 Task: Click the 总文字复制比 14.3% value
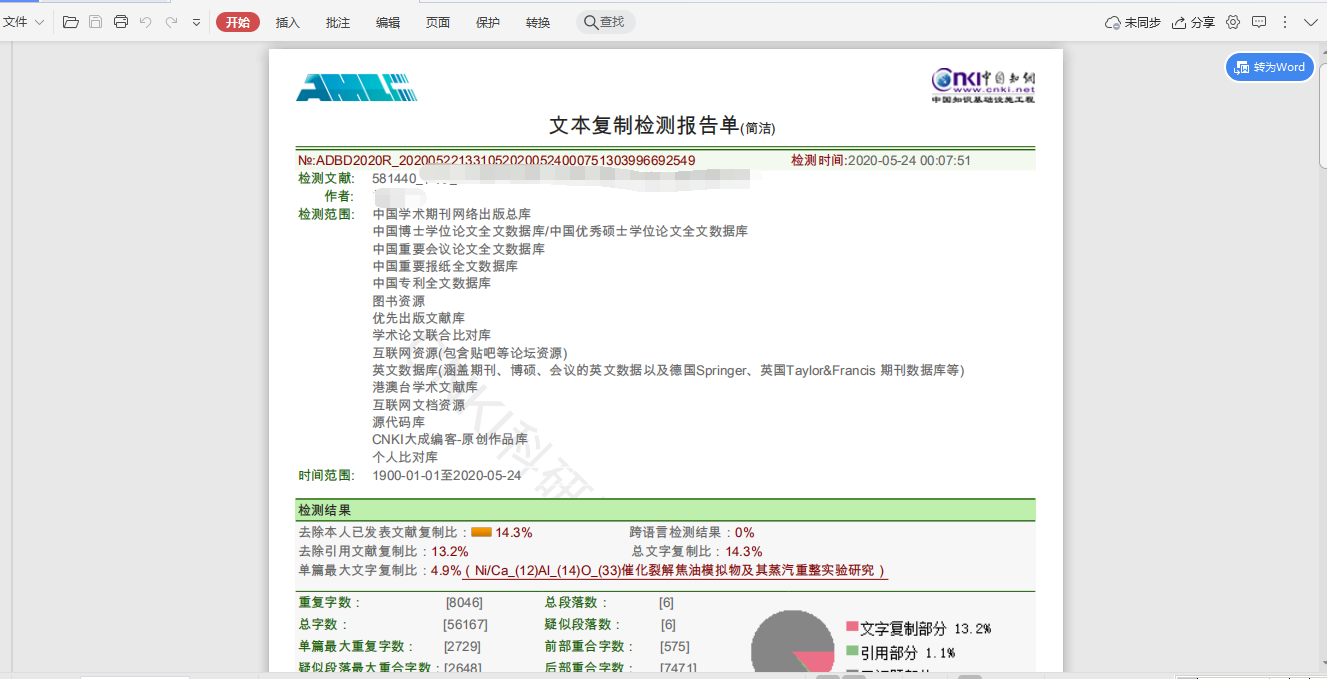[744, 551]
